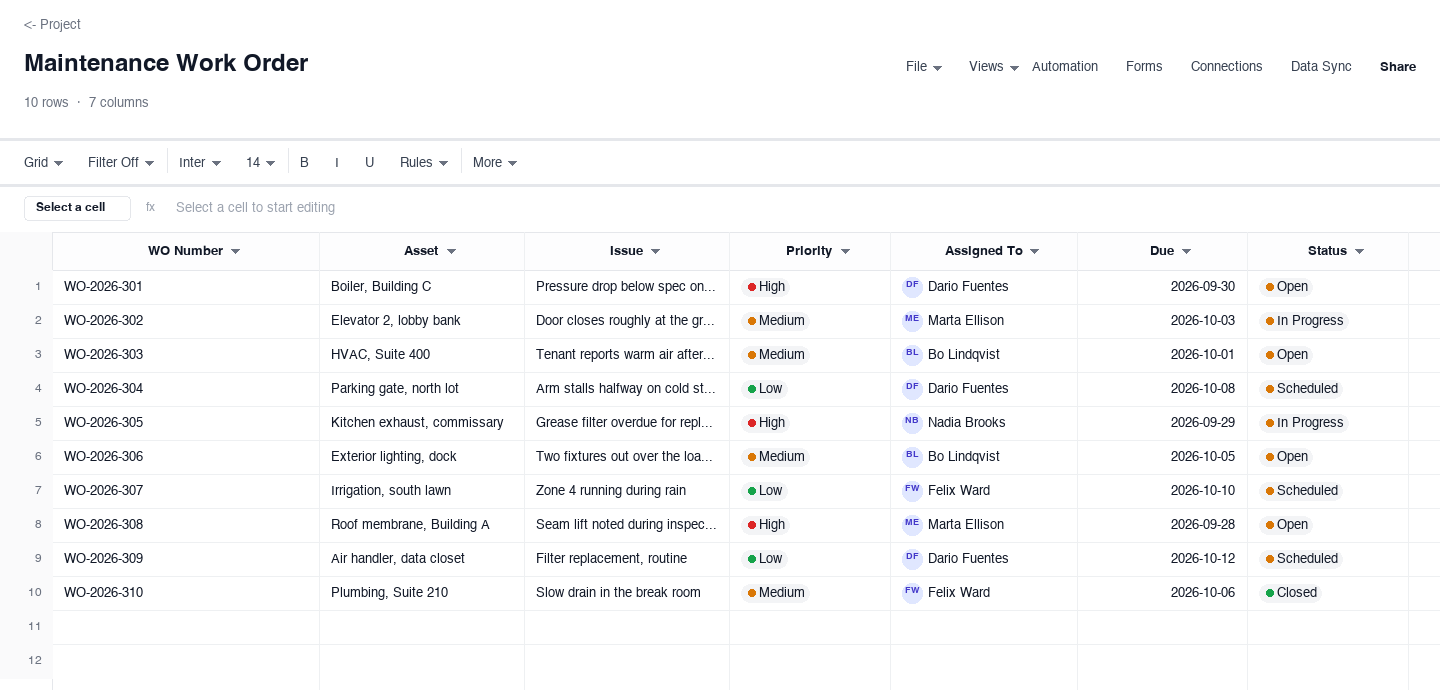
Task: Open Data Sync in the top menu
Action: pyautogui.click(x=1321, y=67)
